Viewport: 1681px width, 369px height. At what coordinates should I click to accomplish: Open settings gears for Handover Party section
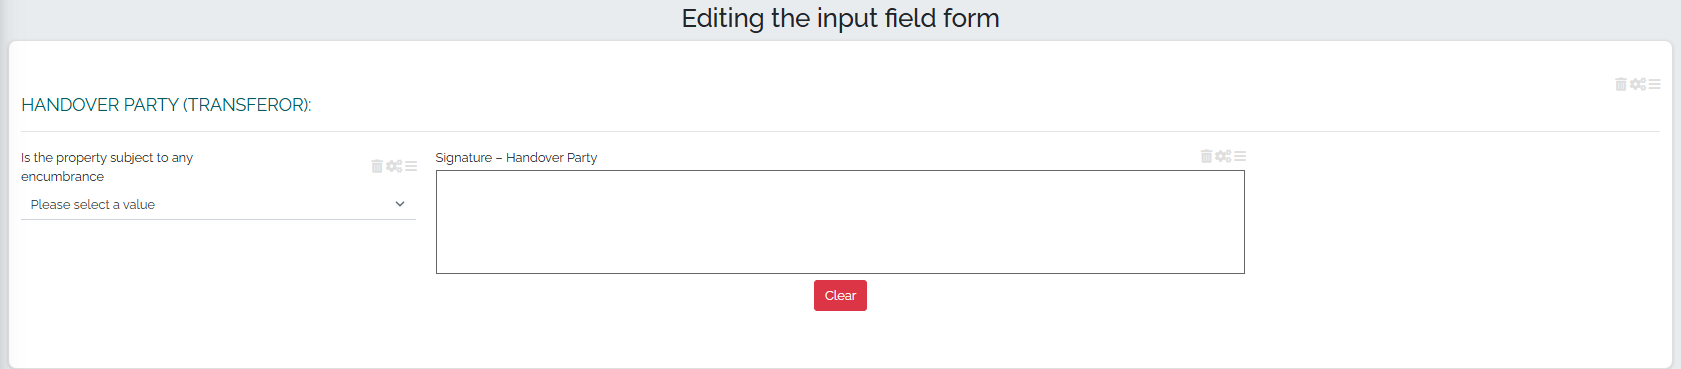click(x=1638, y=84)
